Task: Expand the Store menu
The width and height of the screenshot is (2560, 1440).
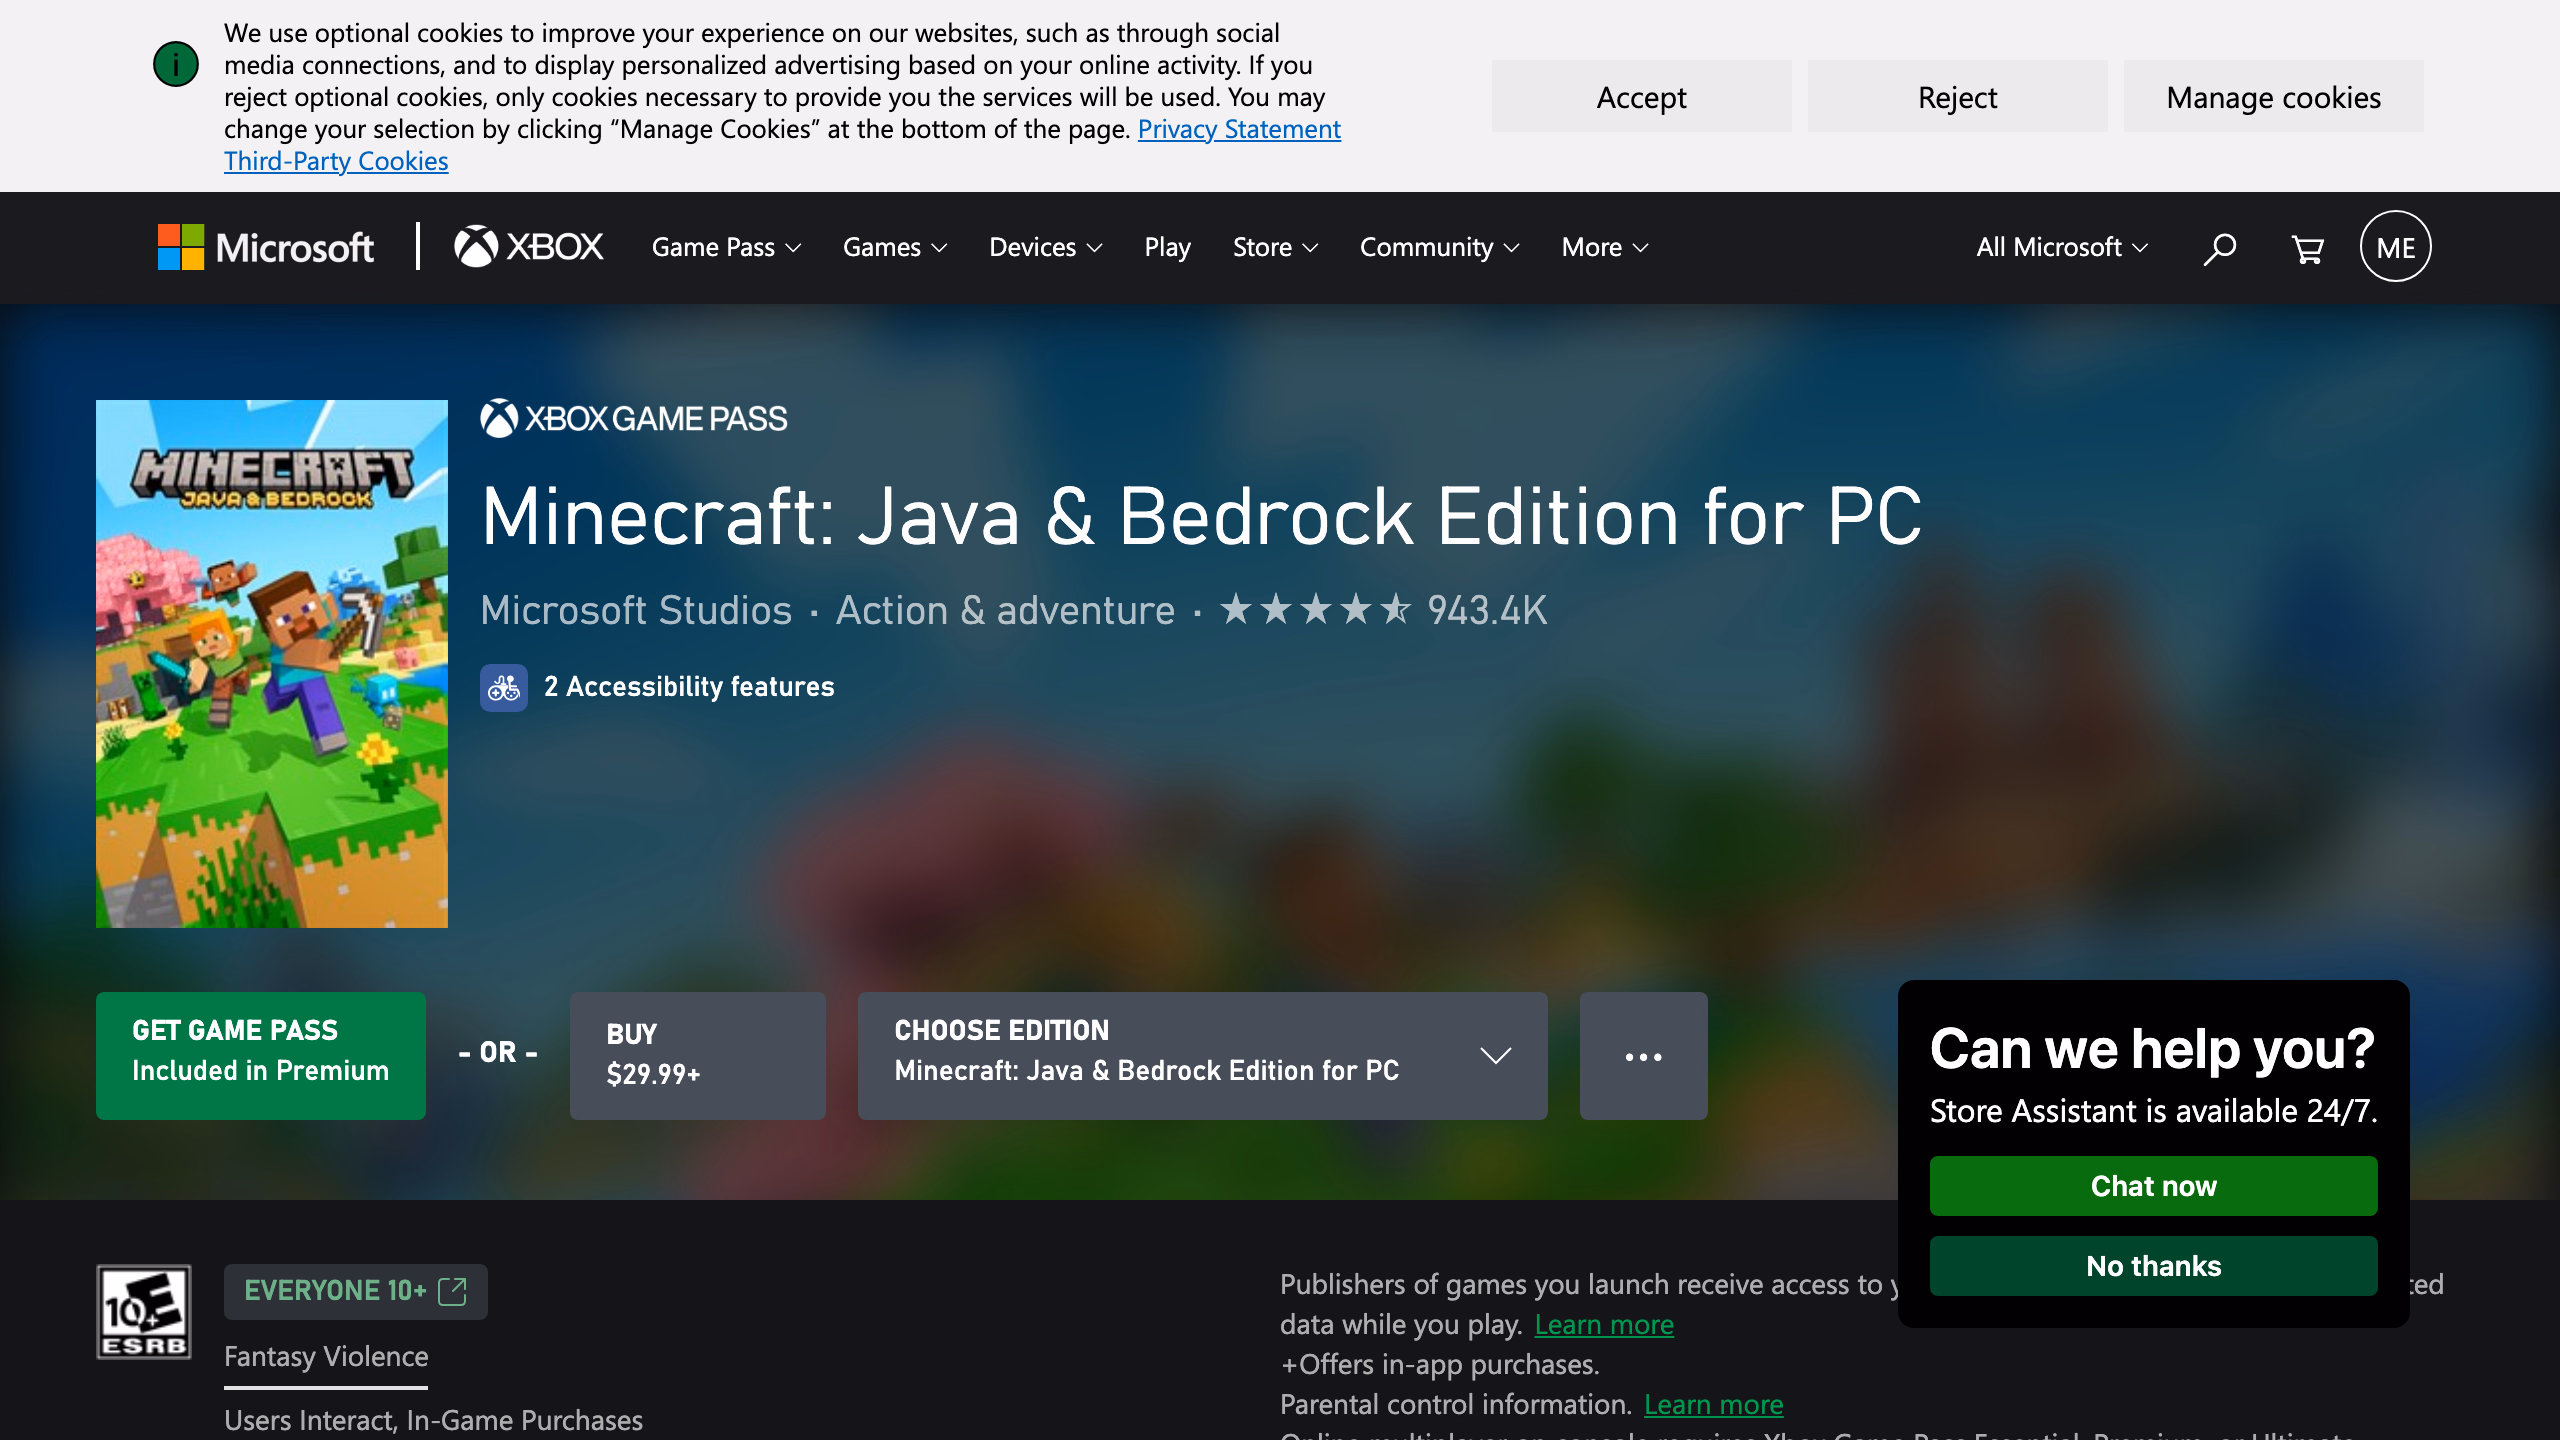Action: [x=1275, y=247]
